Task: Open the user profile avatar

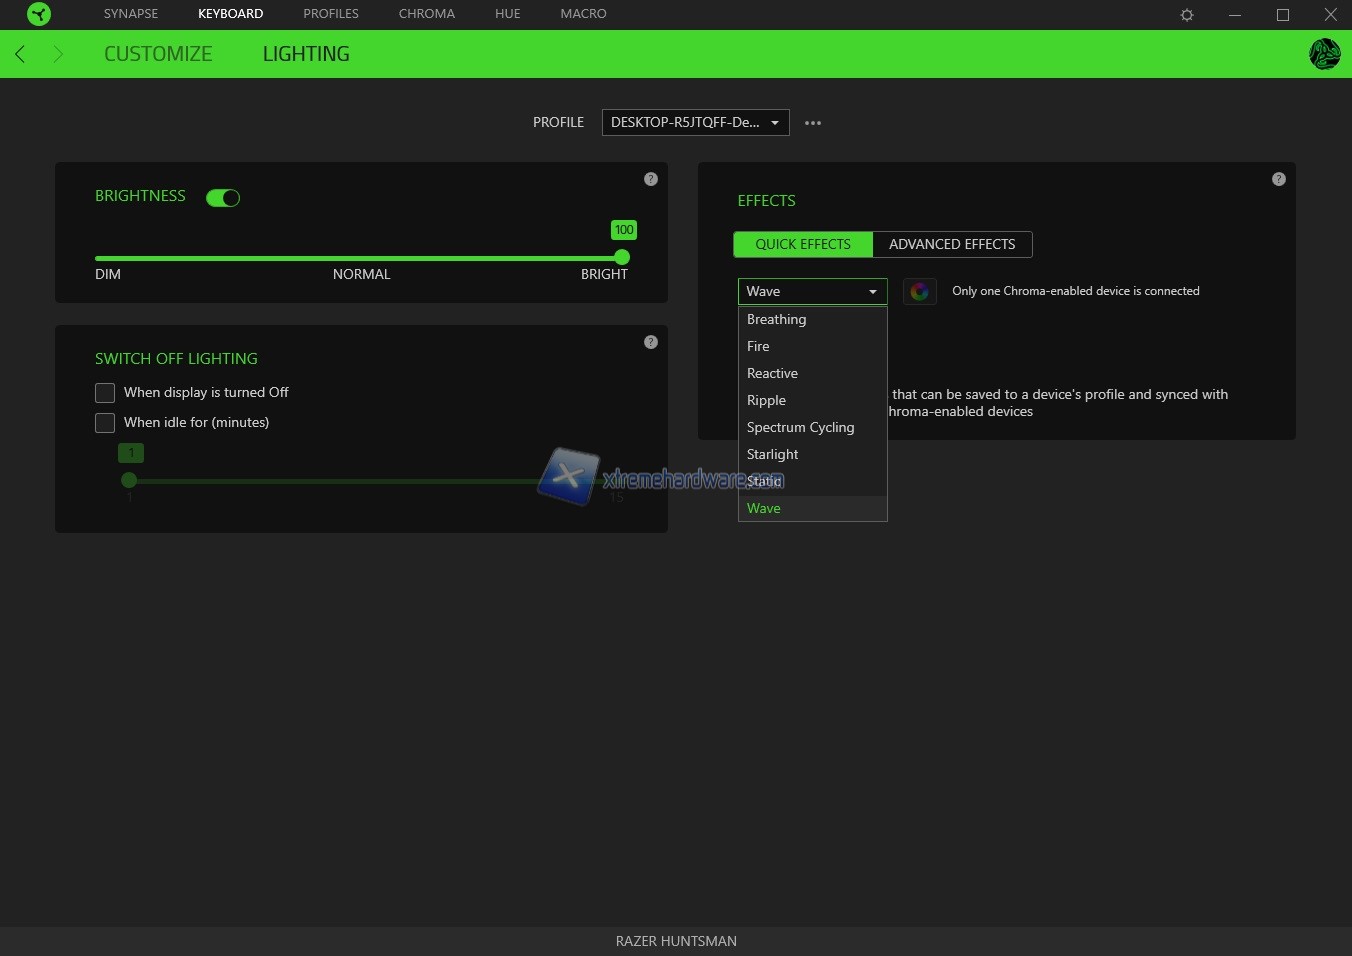Action: coord(1325,54)
